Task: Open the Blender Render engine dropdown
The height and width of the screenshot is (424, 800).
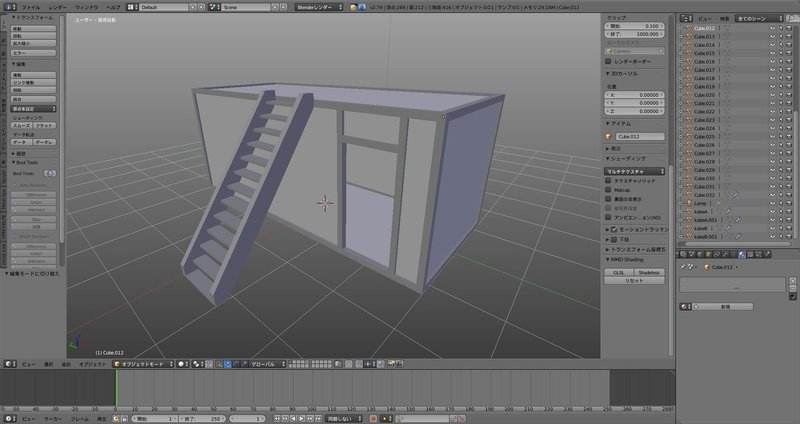Action: 319,7
